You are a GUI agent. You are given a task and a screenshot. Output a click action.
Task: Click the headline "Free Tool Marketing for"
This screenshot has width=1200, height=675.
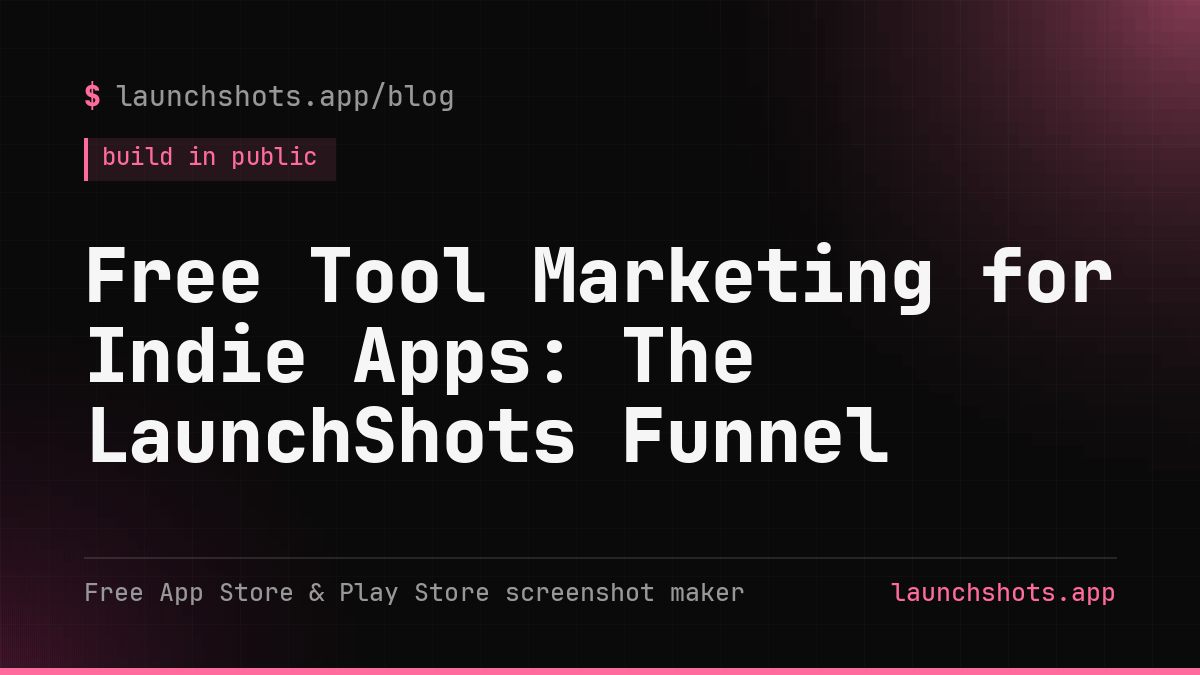[599, 277]
